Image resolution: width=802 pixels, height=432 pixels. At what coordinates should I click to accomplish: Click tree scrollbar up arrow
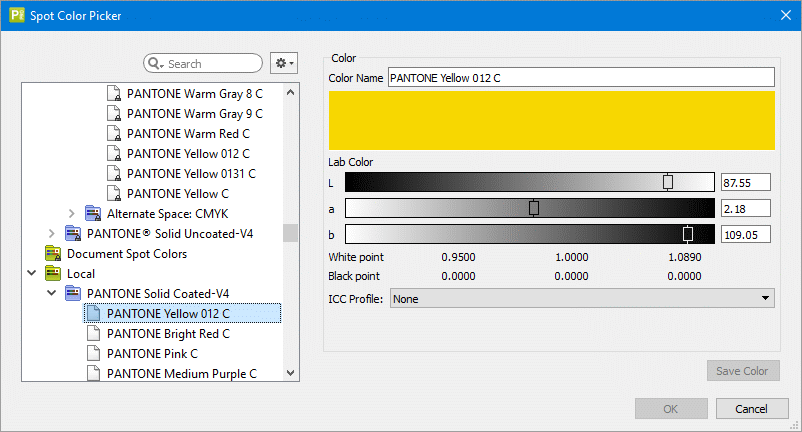coord(291,93)
